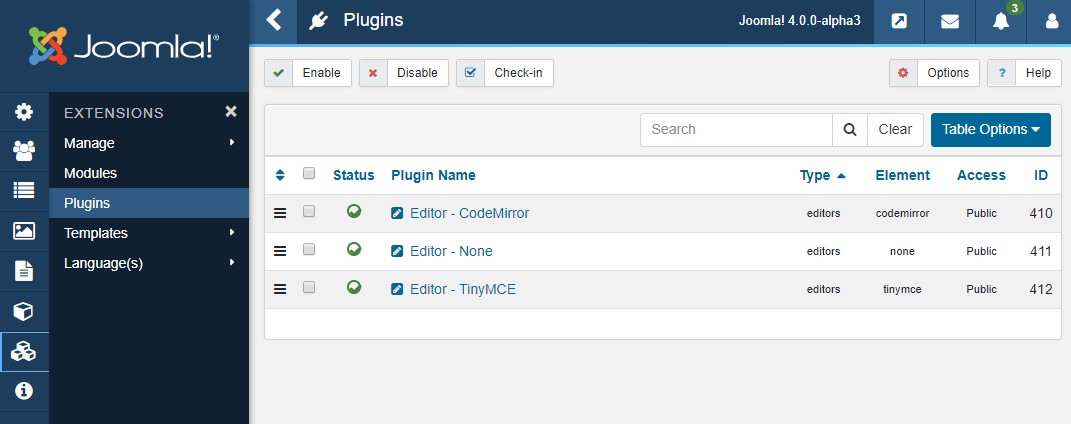Screen dimensions: 1071x424
Task: Select Plugins in Extensions menu
Action: tap(149, 203)
